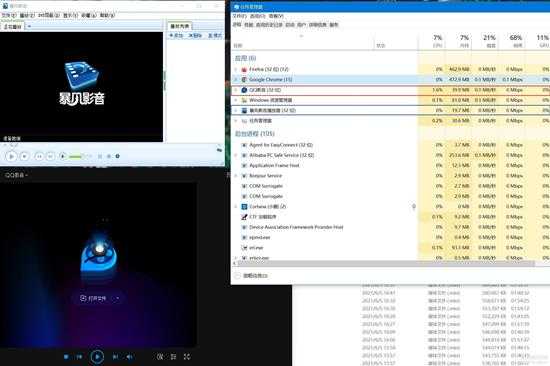Mute sound with QQ影音 speaker icon
This screenshot has height=366, width=550.
click(129, 357)
